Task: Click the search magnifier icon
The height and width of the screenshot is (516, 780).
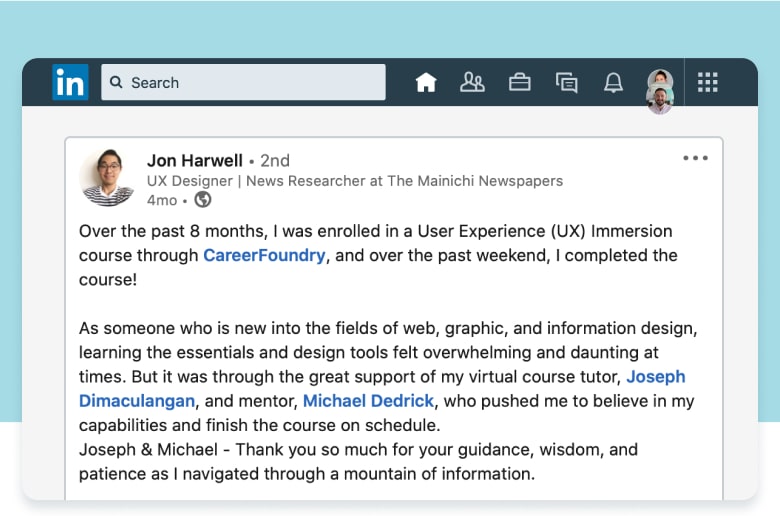Action: click(117, 83)
